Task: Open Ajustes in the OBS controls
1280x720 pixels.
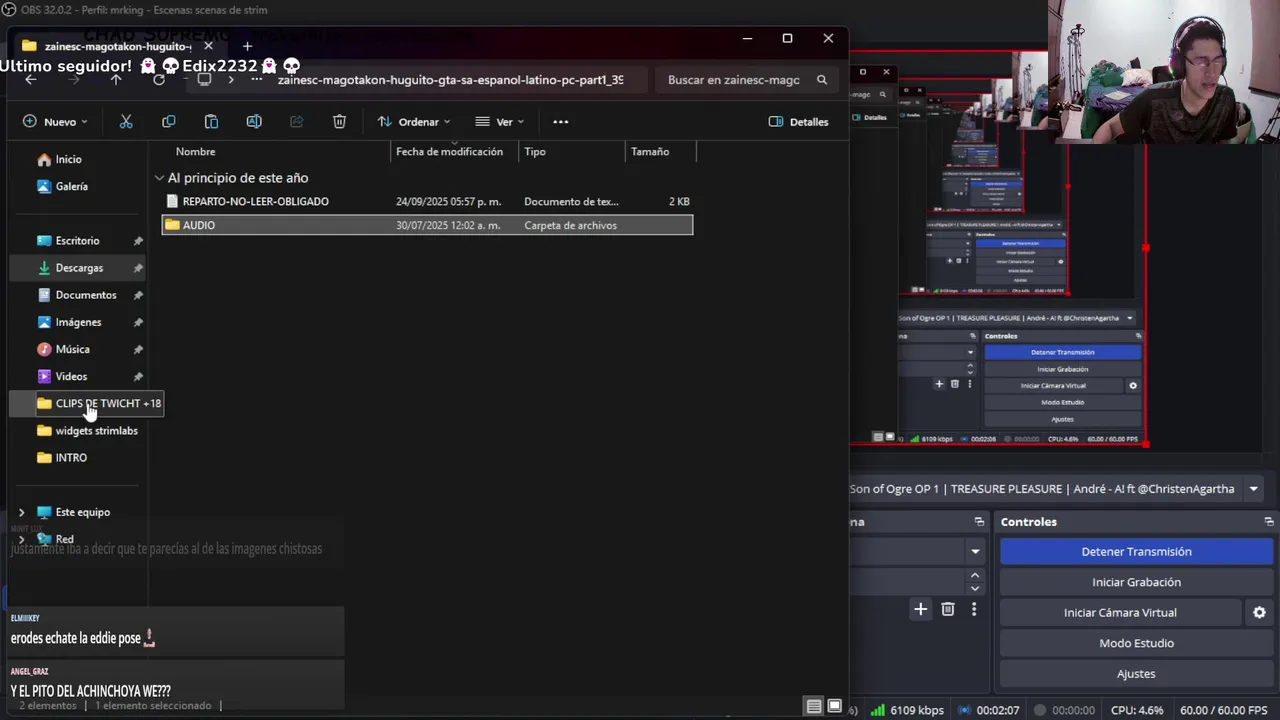Action: tap(1136, 674)
